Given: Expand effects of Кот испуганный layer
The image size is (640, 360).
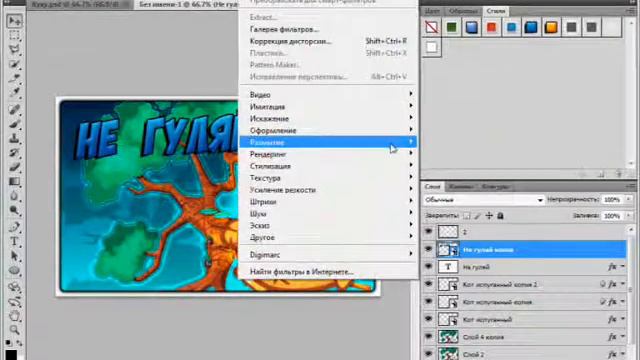Looking at the screenshot, I should click(623, 319).
